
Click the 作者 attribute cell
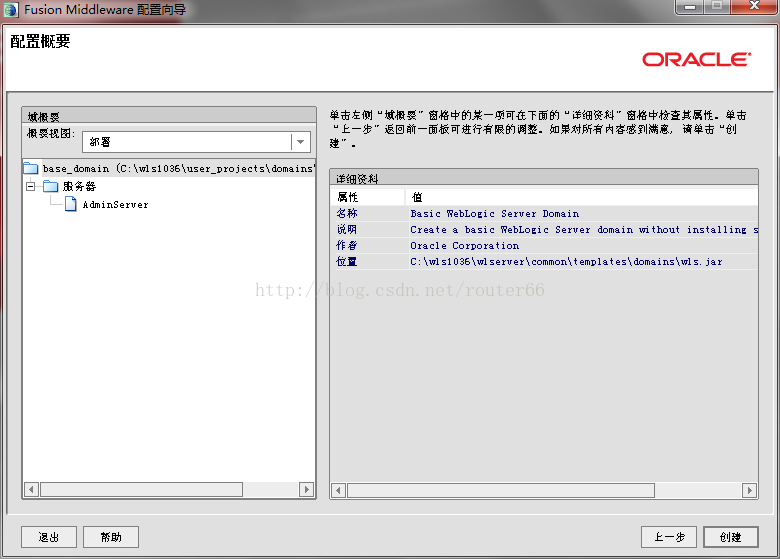pos(368,245)
